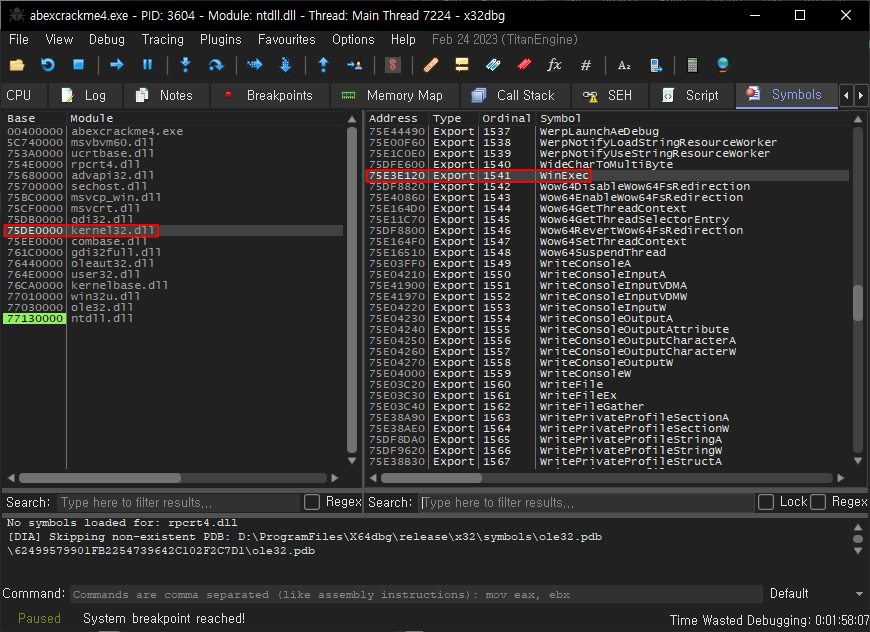
Task: Find intermodular calls icon
Action: point(655,65)
